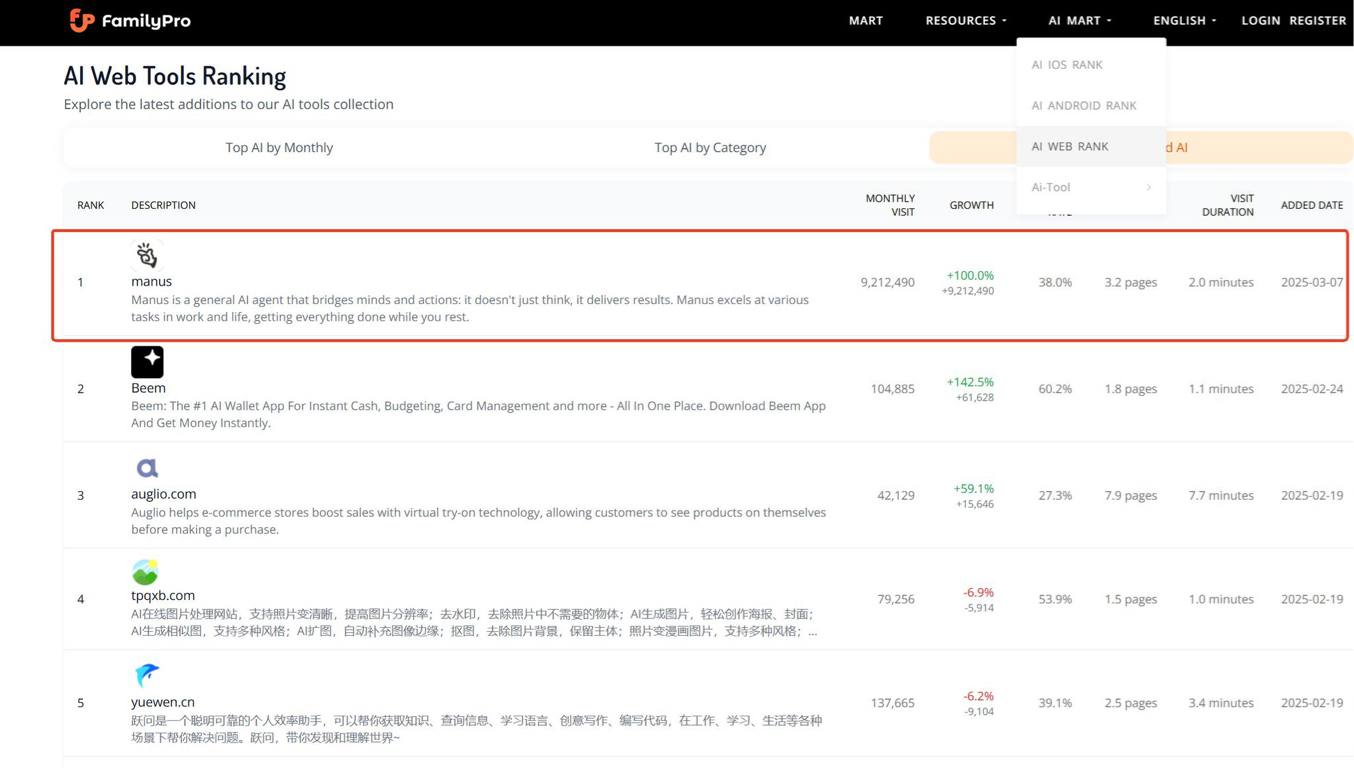Image resolution: width=1354 pixels, height=769 pixels.
Task: Click manus monthly visit 9,212,490
Action: [887, 282]
